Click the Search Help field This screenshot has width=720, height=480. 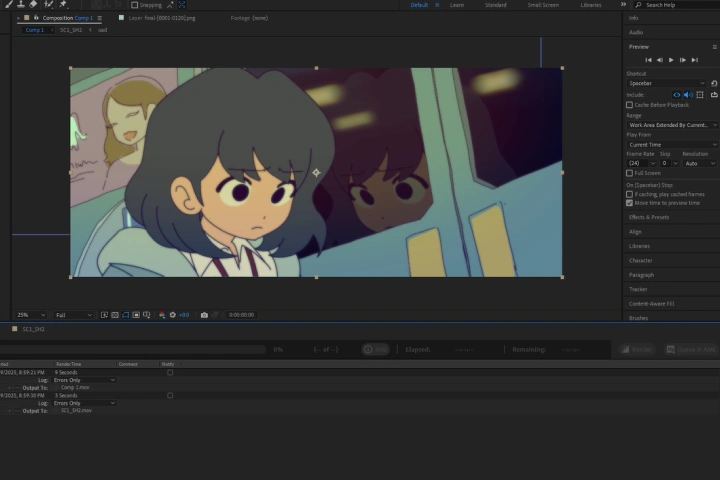click(x=676, y=5)
